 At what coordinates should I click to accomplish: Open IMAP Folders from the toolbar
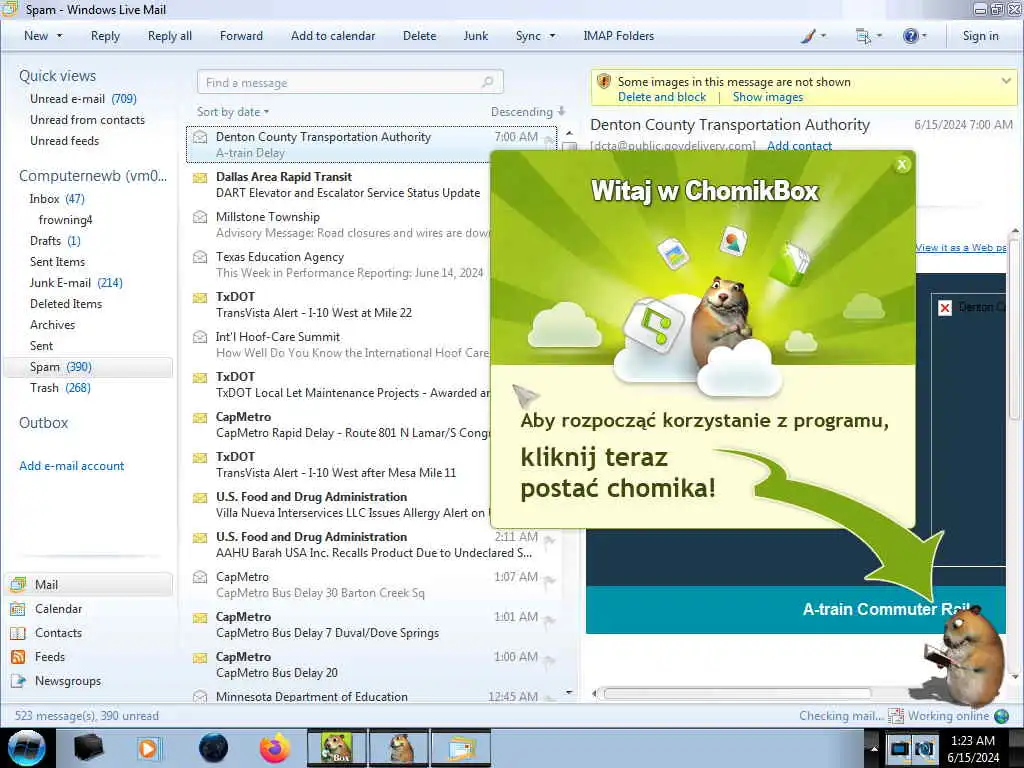tap(618, 36)
